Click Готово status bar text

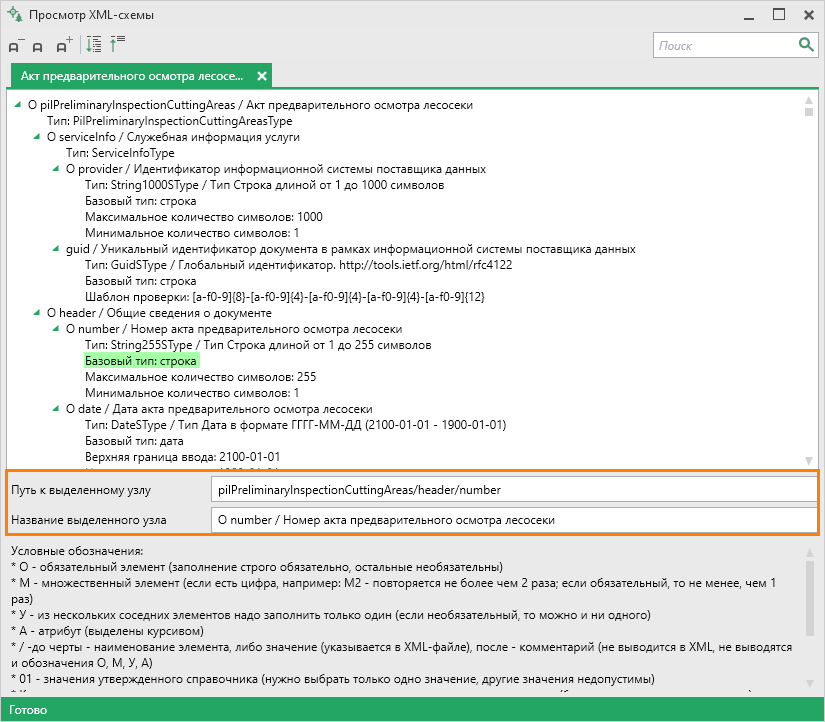pyautogui.click(x=28, y=710)
